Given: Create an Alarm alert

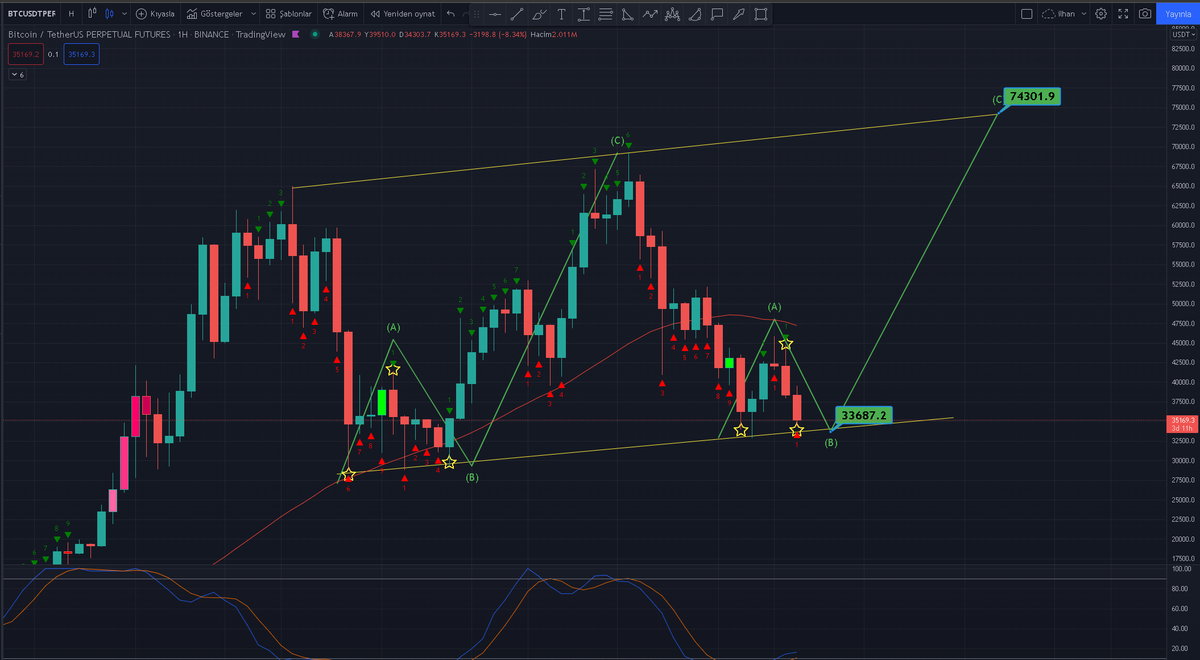Looking at the screenshot, I should 340,14.
